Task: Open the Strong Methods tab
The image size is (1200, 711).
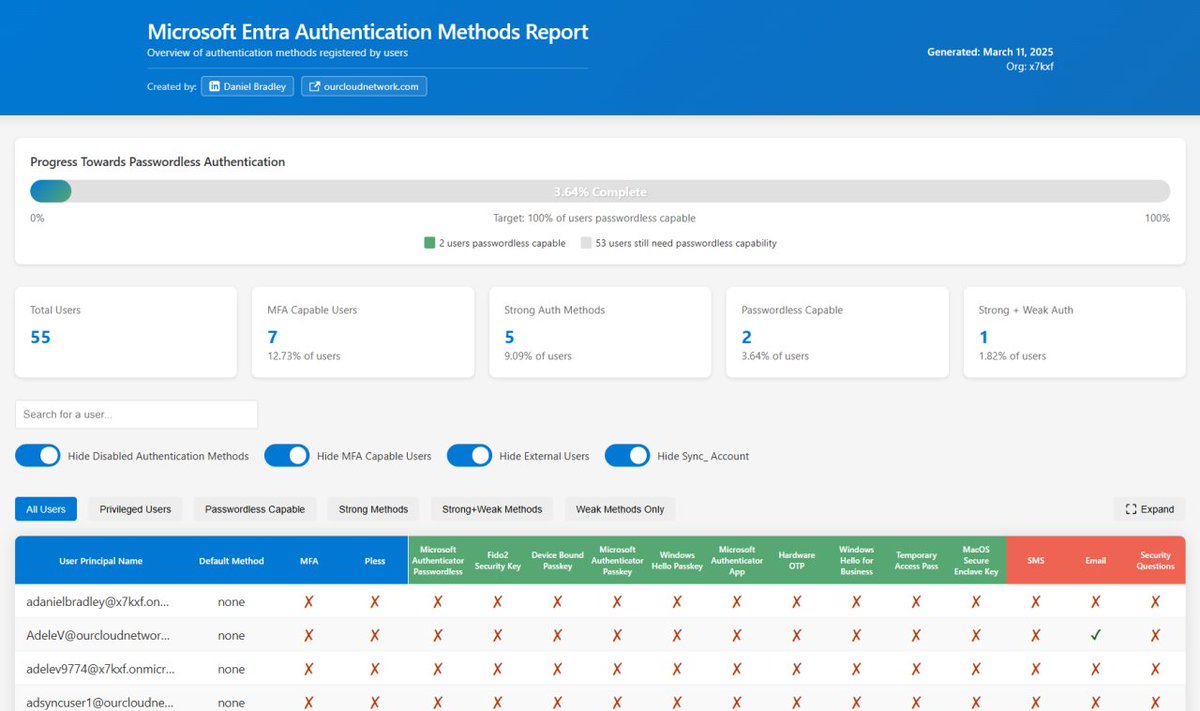Action: point(374,509)
